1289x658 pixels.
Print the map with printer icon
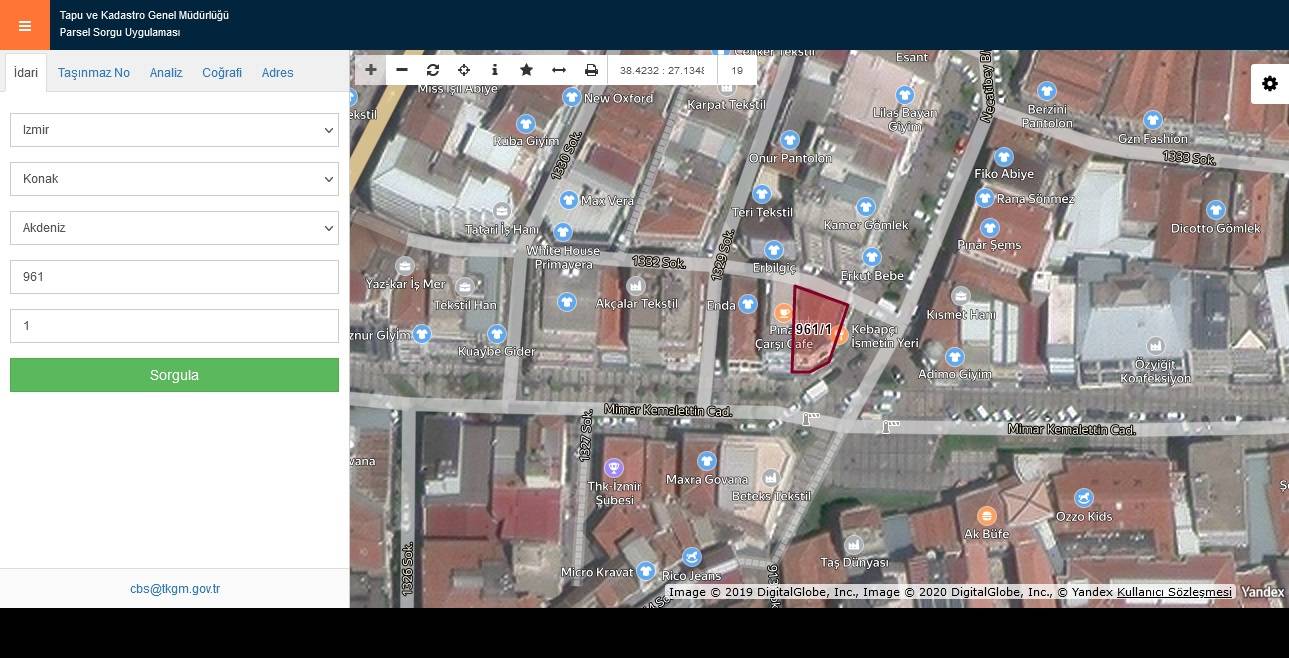point(591,70)
